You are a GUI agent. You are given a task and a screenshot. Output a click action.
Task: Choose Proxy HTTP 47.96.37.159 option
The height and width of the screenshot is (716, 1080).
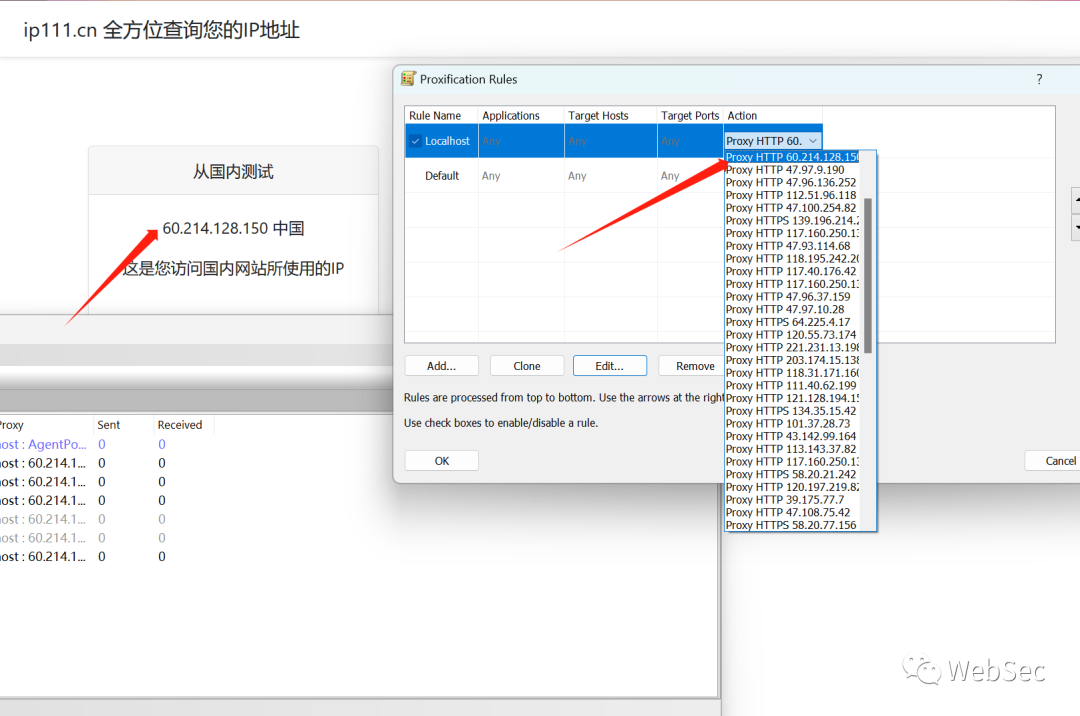[792, 297]
